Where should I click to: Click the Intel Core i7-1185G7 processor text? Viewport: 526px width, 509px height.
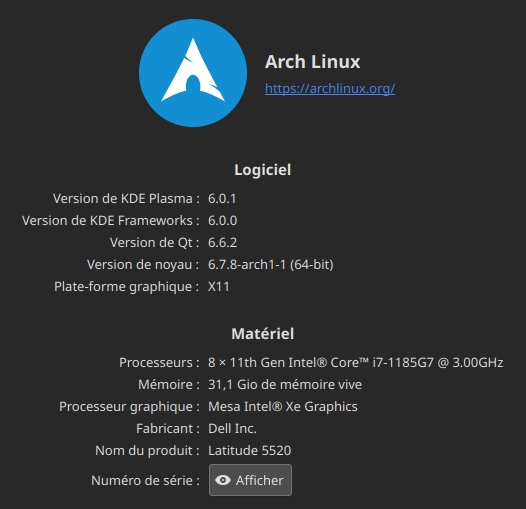click(355, 363)
